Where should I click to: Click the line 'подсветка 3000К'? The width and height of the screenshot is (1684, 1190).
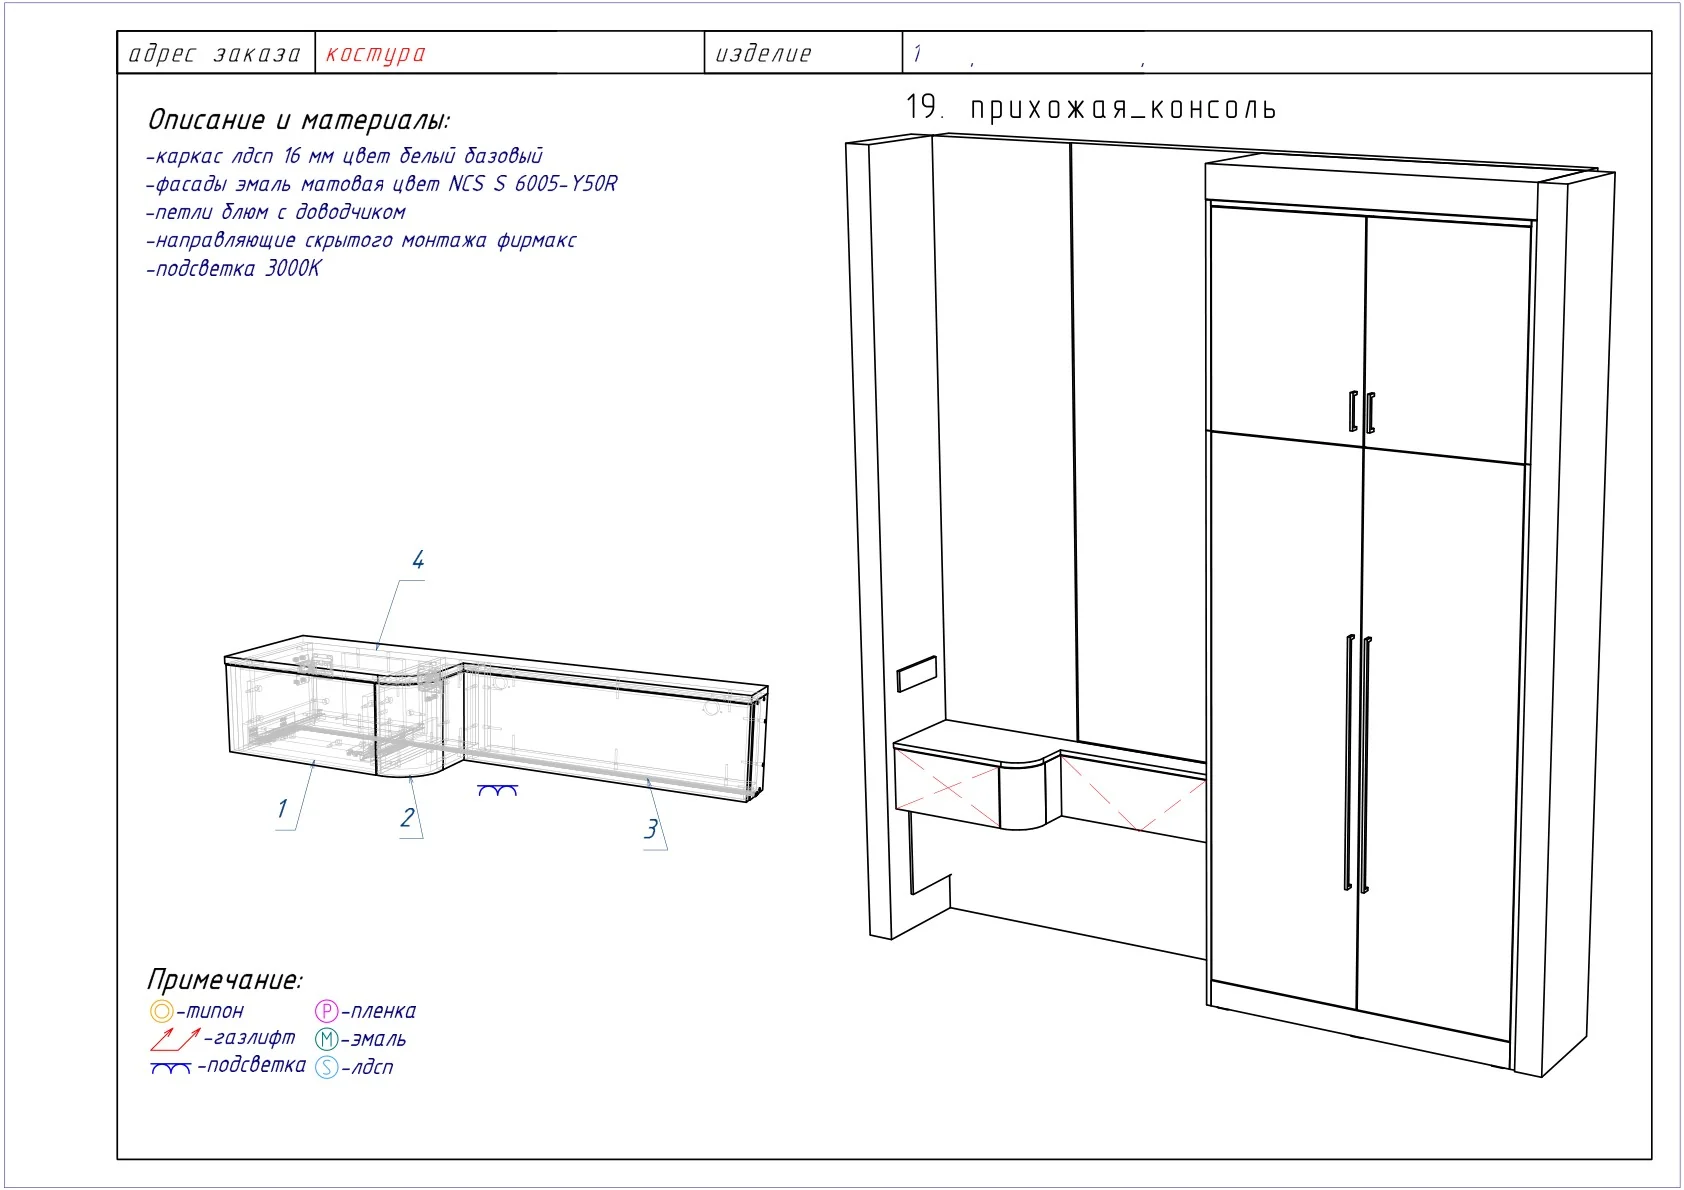[234, 268]
